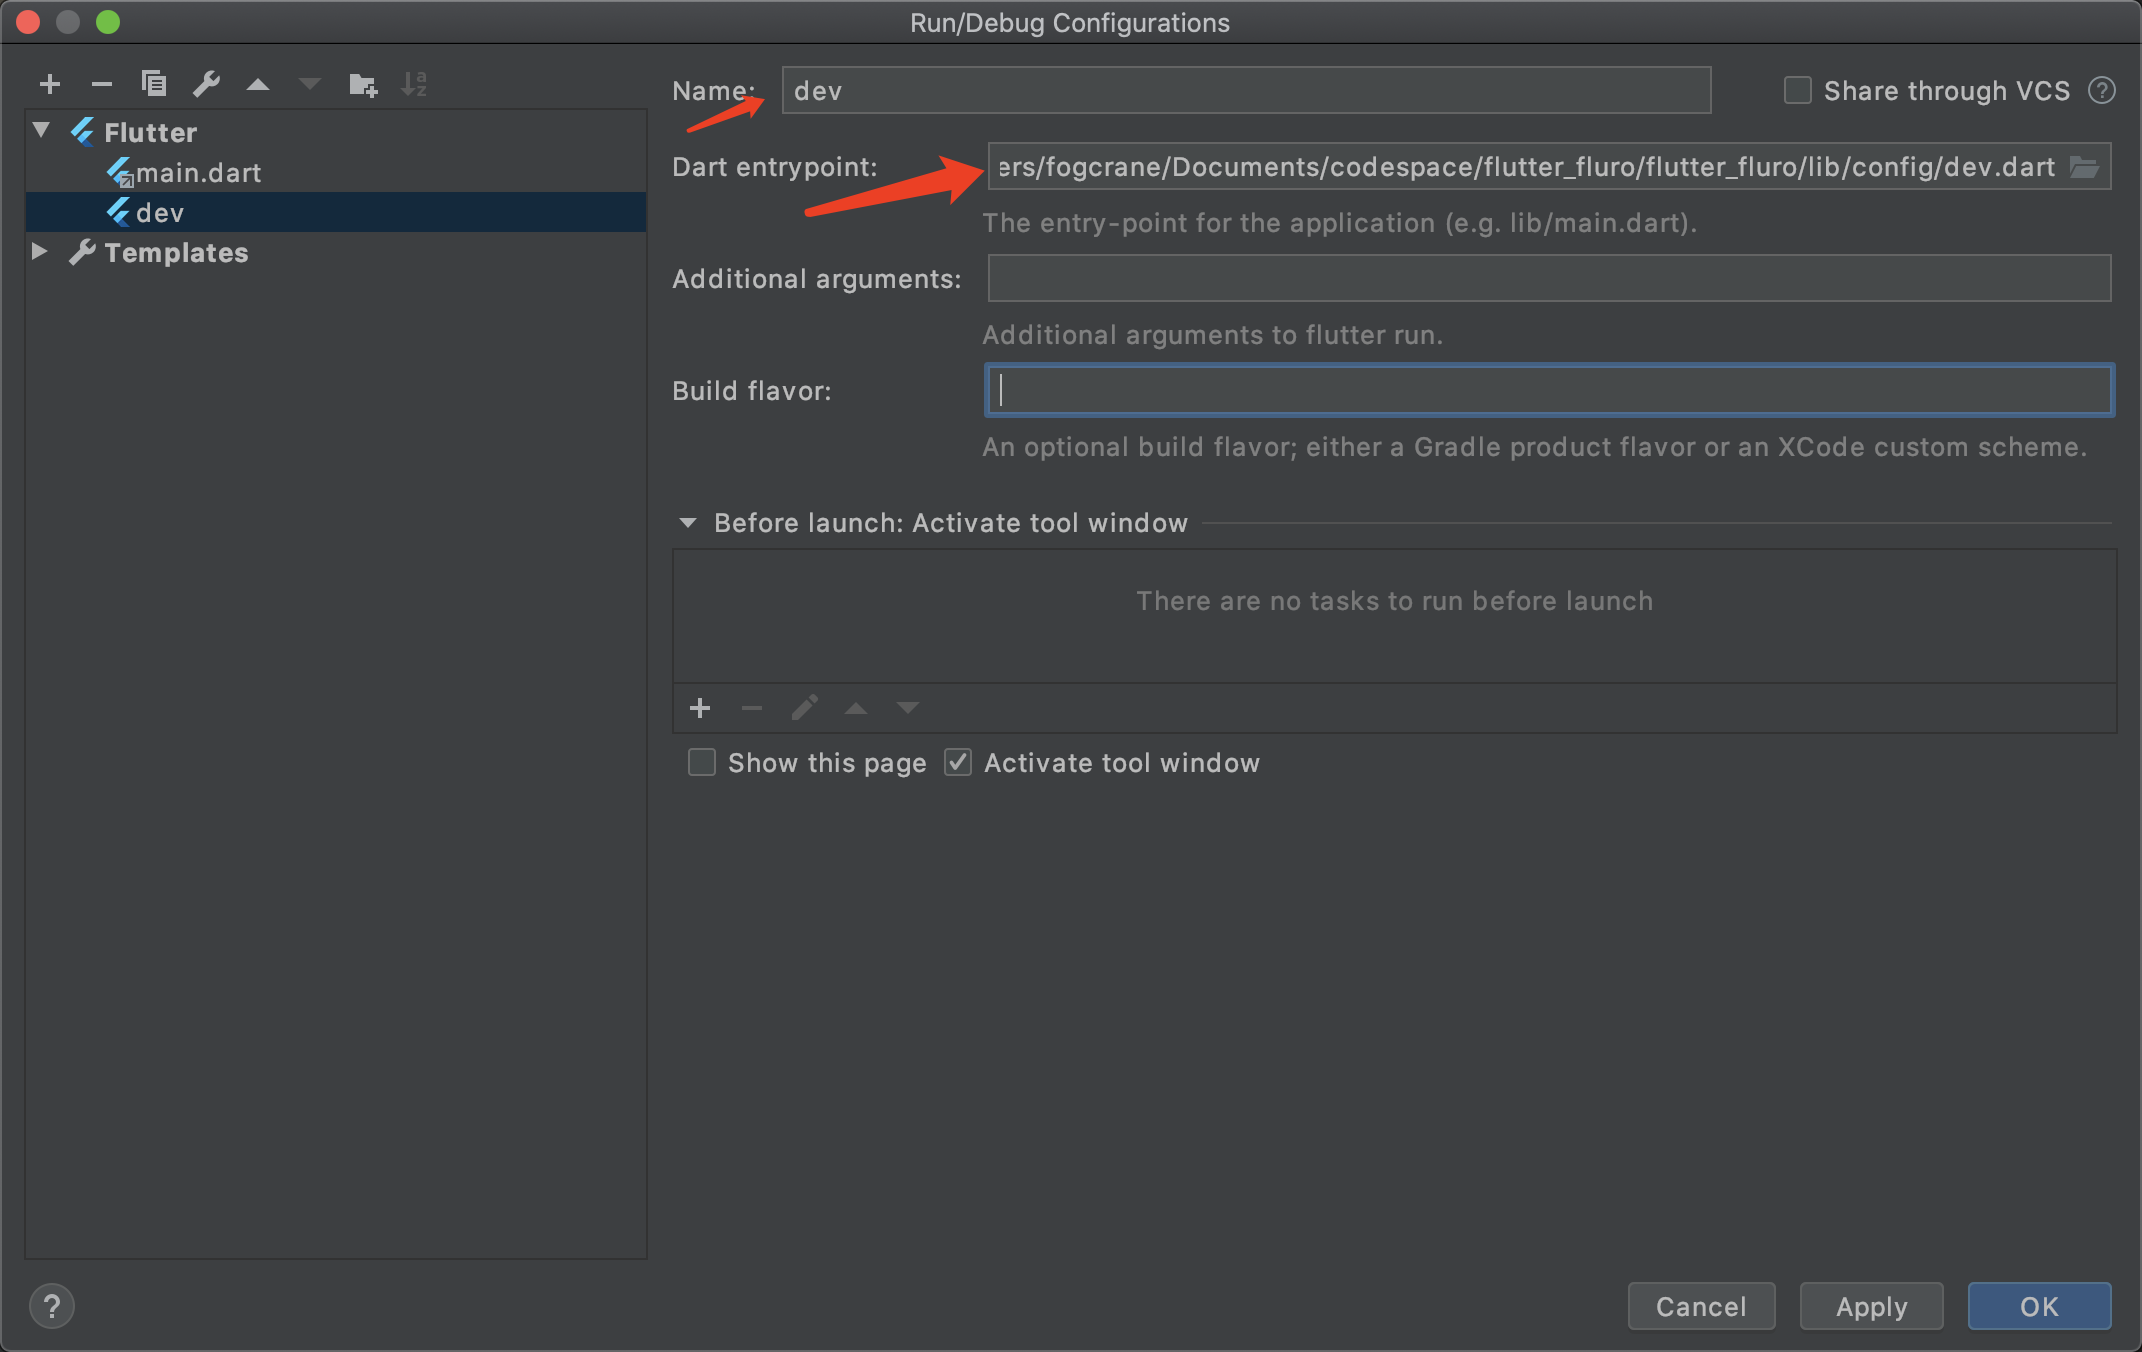Screen dimensions: 2142x1352
Task: Check the Show this page option
Action: tap(702, 763)
